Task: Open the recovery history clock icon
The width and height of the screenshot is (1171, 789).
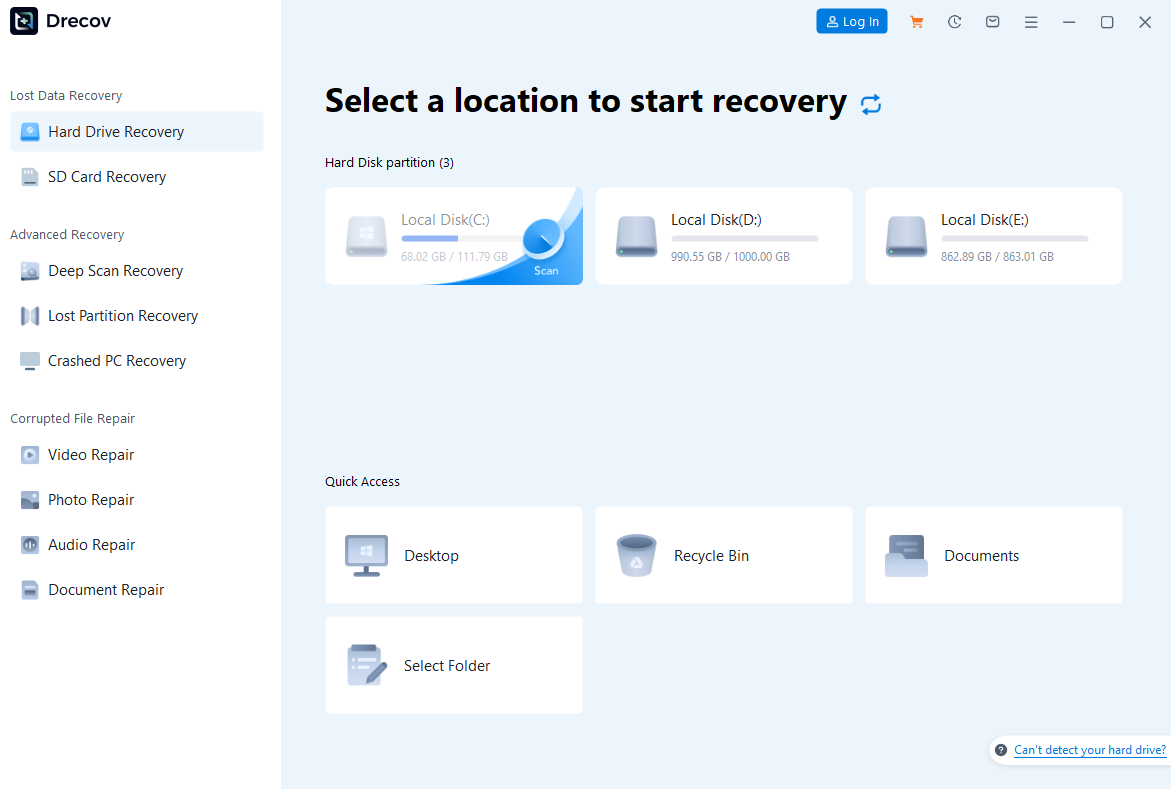Action: [x=954, y=21]
